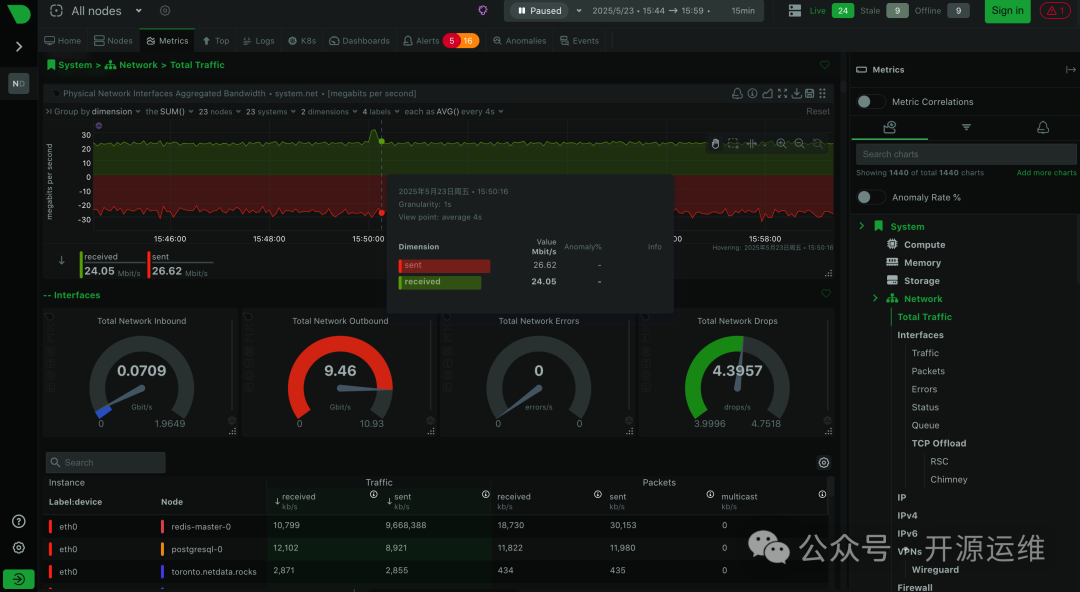Open the Dashboards tab

359,41
